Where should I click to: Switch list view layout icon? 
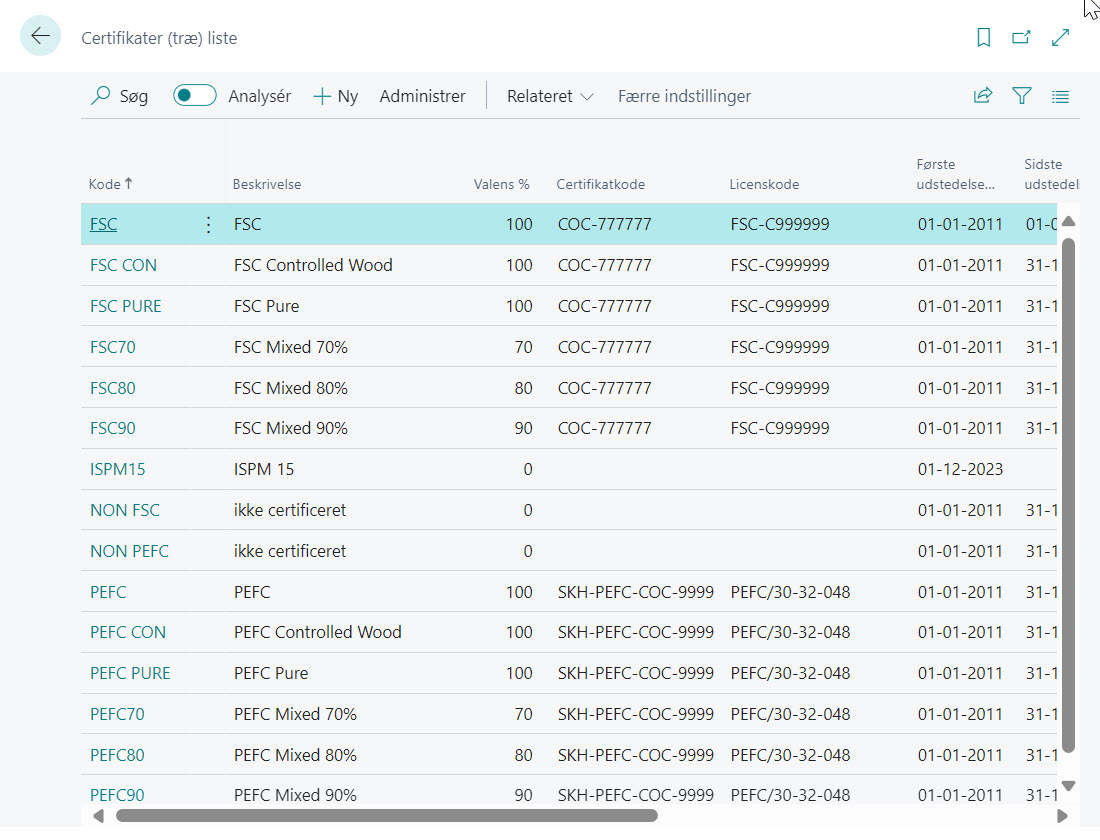1060,96
